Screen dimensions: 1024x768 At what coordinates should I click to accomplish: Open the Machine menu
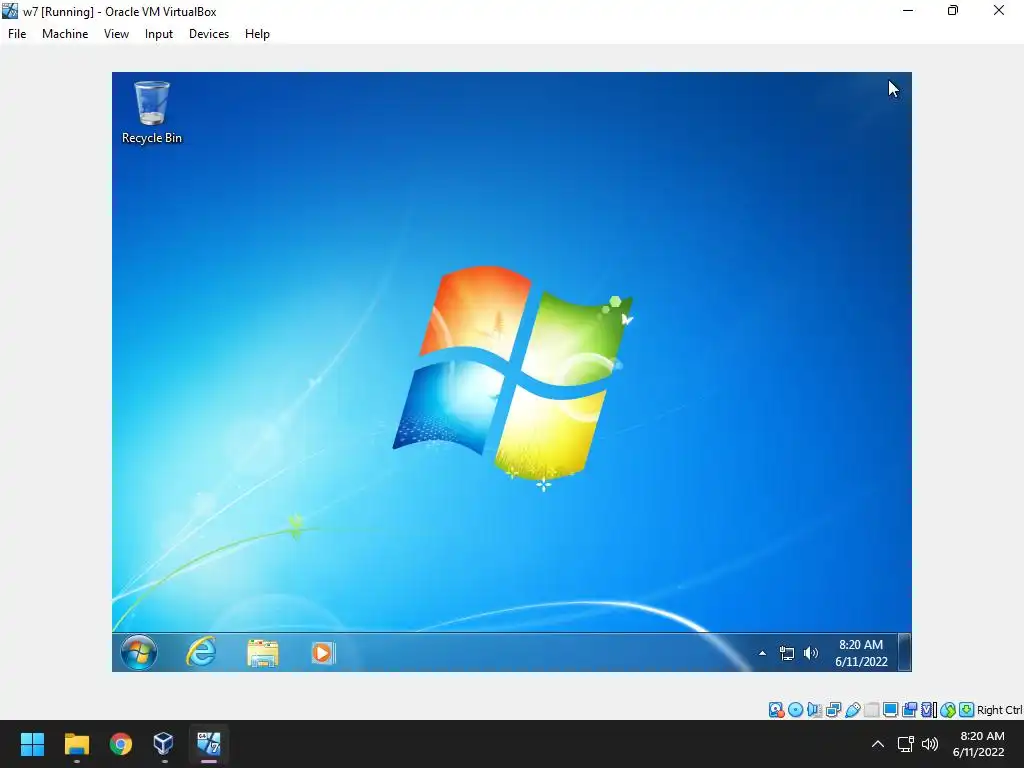point(65,34)
